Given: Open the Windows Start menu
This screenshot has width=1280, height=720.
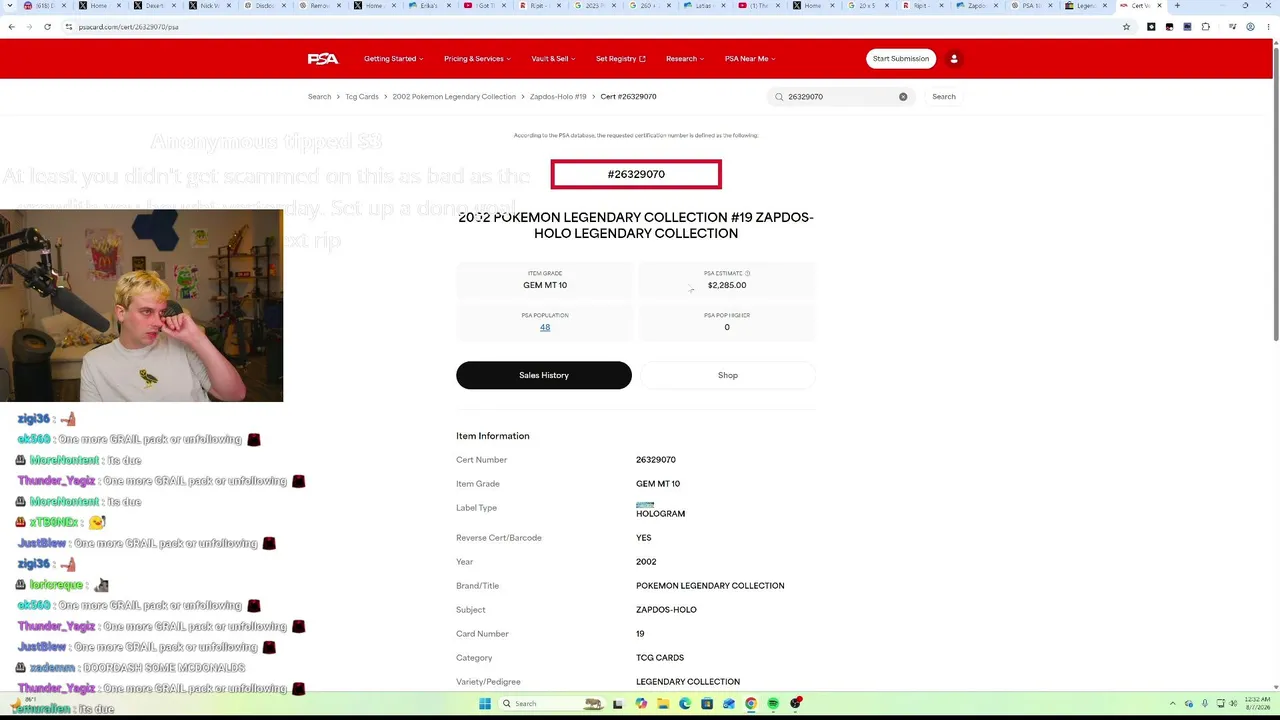Looking at the screenshot, I should pyautogui.click(x=485, y=704).
